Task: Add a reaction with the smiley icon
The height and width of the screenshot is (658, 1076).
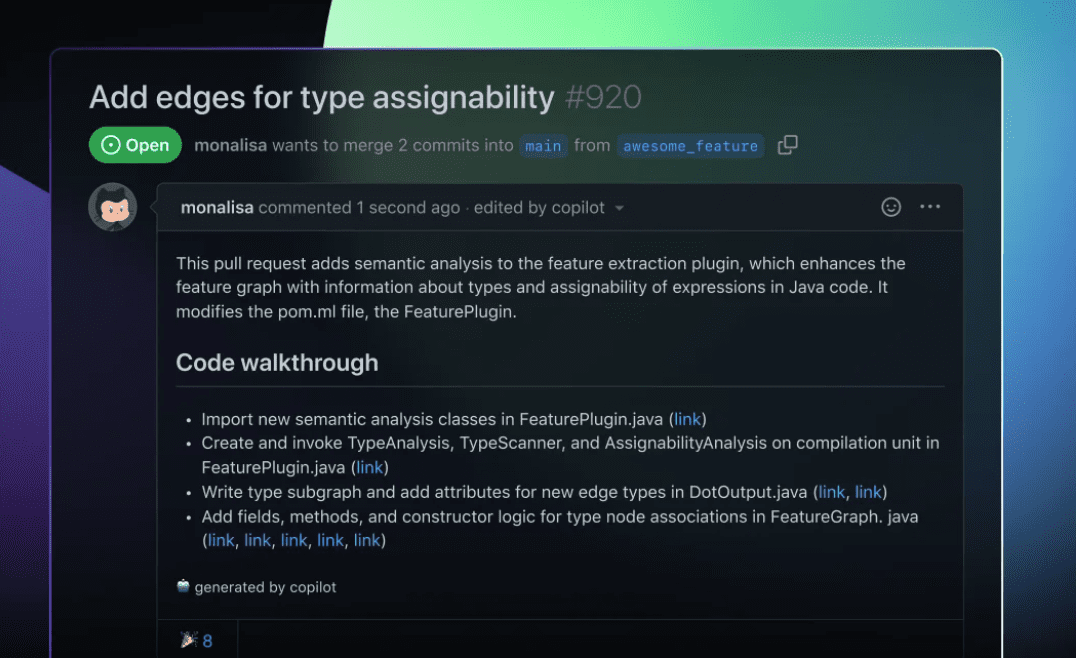Action: [891, 207]
